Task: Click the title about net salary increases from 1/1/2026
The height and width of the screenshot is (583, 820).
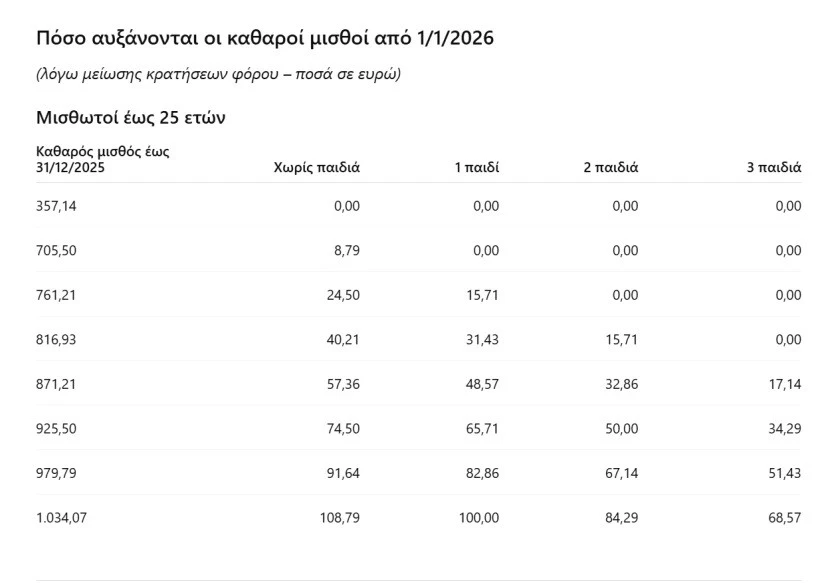Action: click(x=265, y=39)
